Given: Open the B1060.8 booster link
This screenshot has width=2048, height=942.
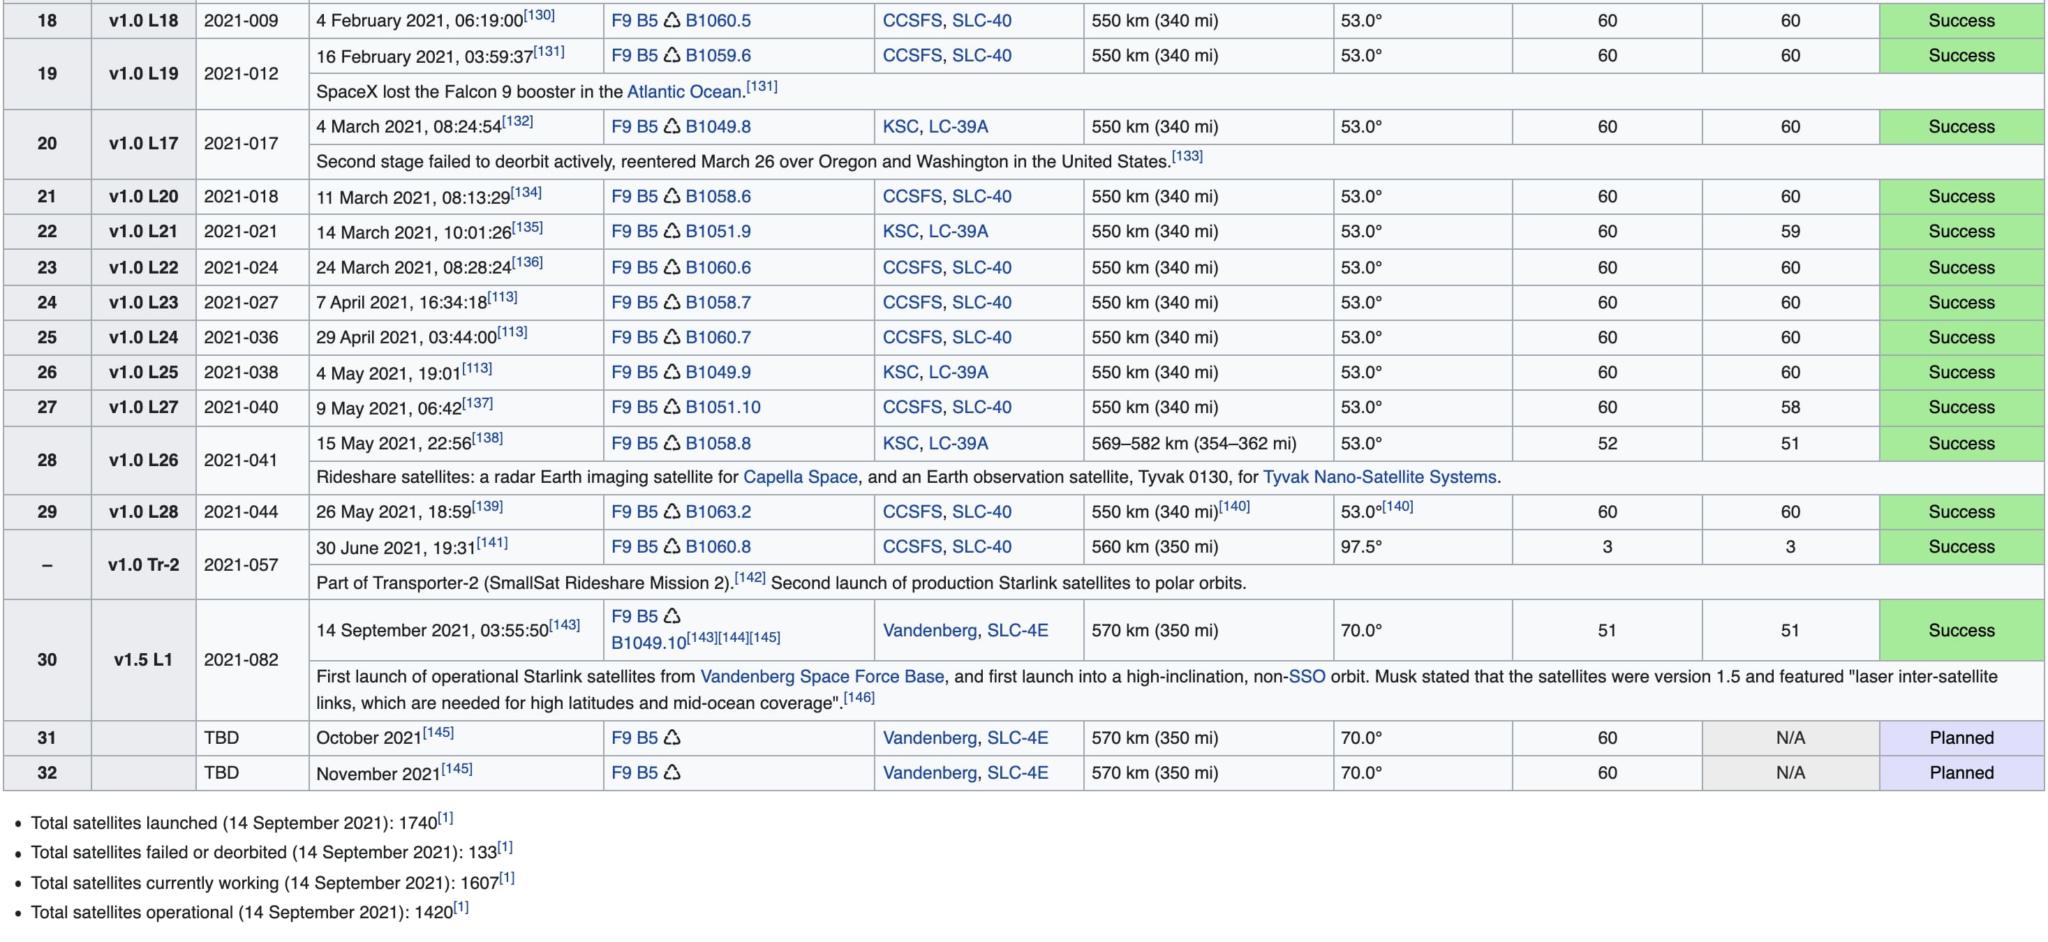Looking at the screenshot, I should pos(717,547).
